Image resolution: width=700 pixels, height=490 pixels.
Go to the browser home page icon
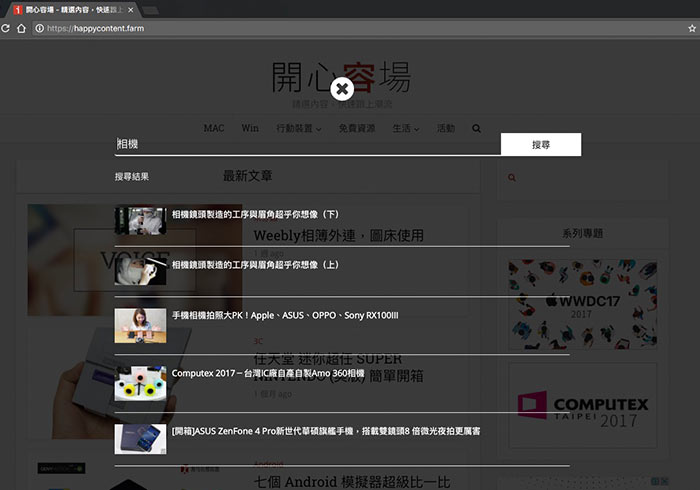point(21,28)
